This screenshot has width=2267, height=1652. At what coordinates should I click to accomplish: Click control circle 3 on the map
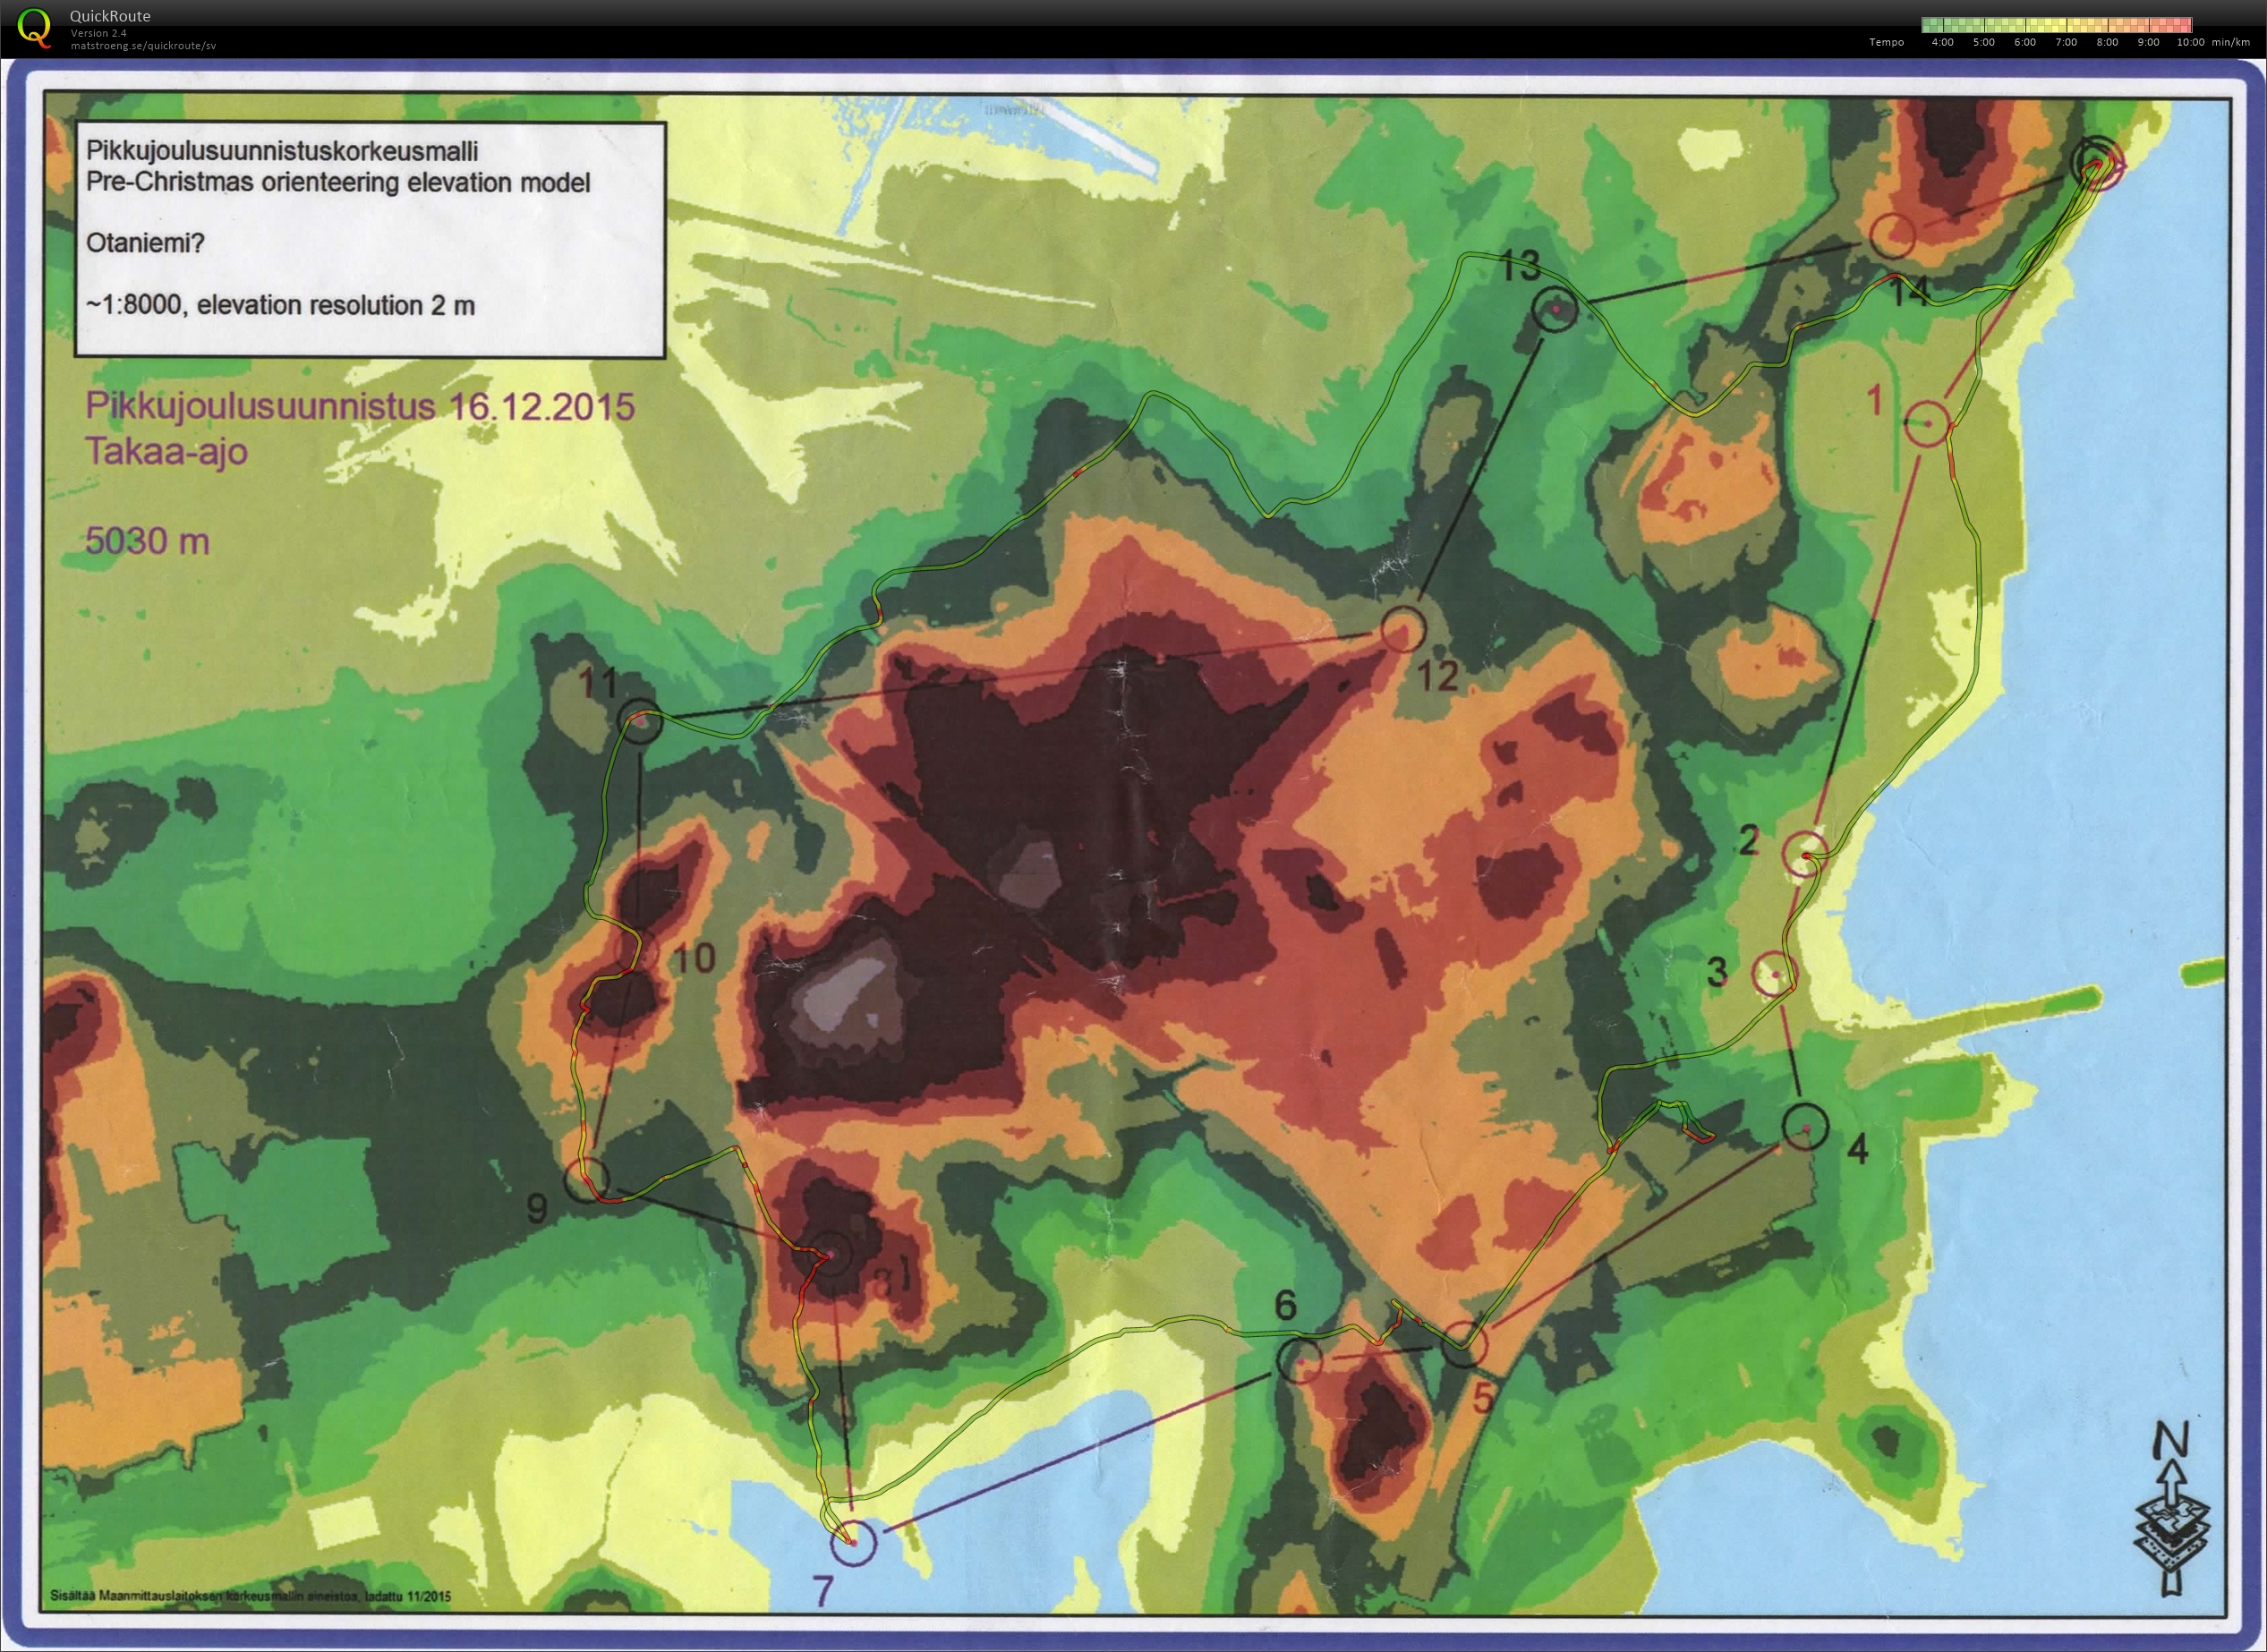[1775, 973]
